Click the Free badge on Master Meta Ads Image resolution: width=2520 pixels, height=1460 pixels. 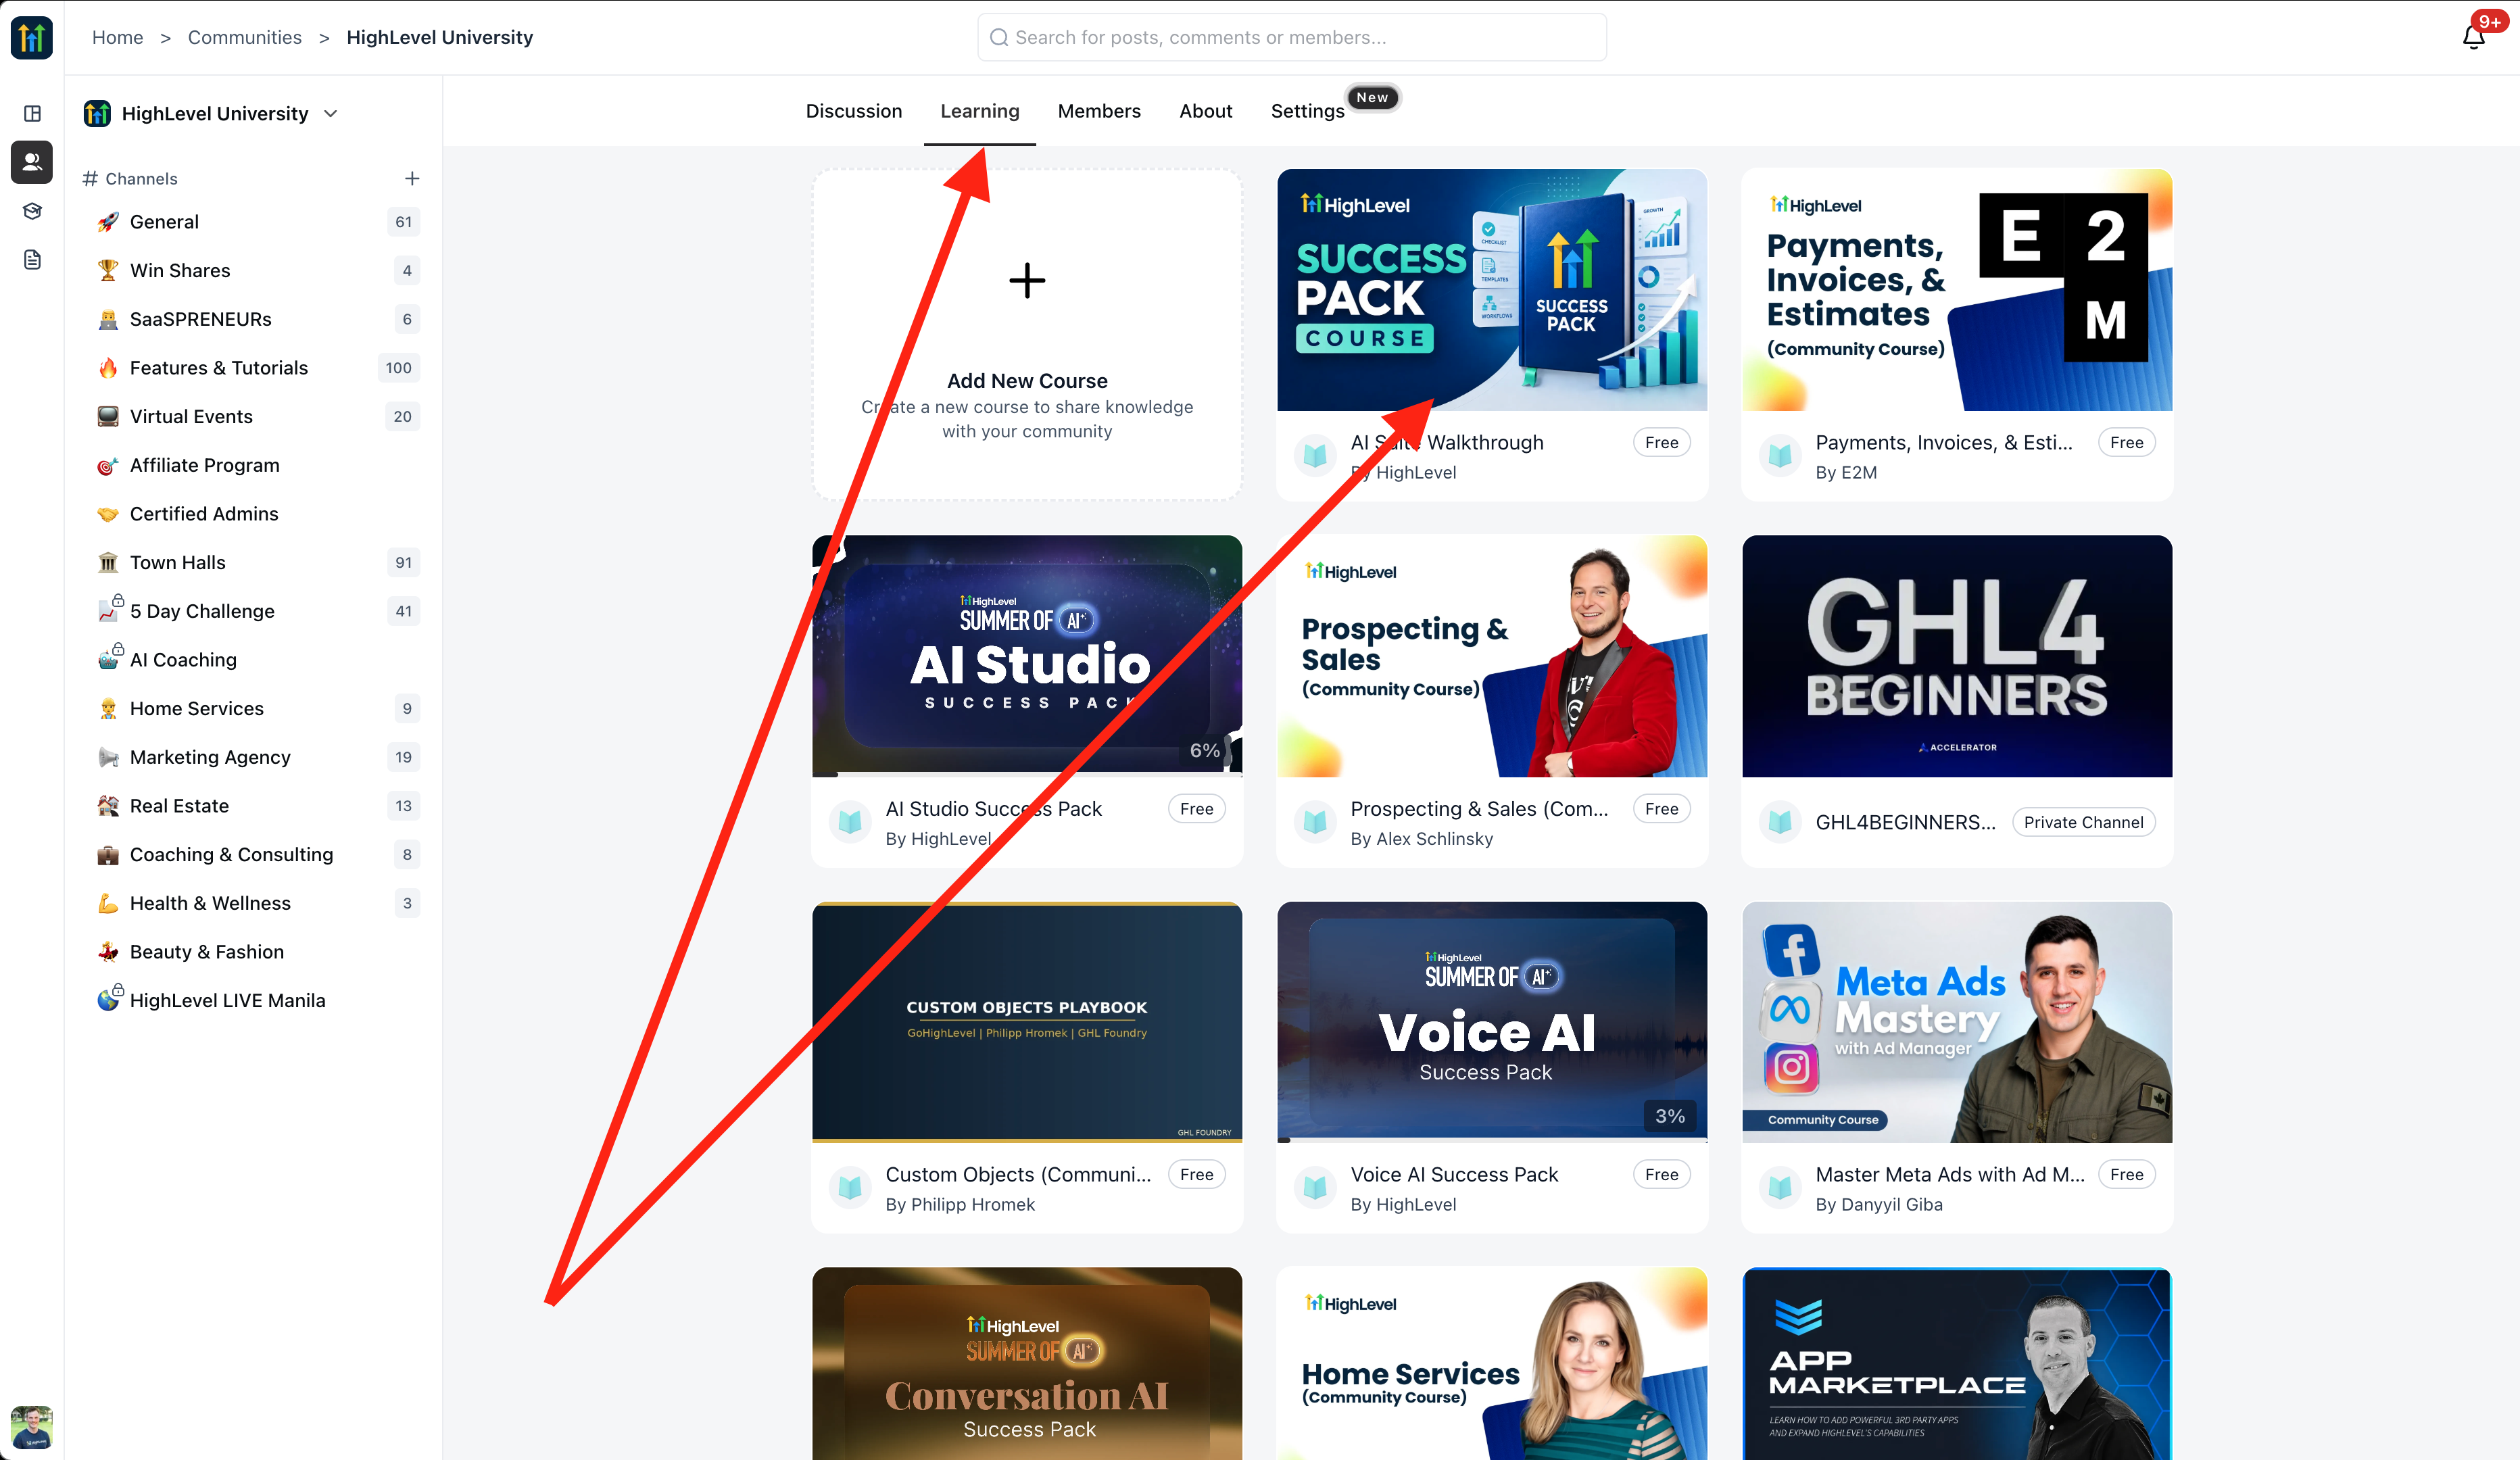[x=2127, y=1175]
